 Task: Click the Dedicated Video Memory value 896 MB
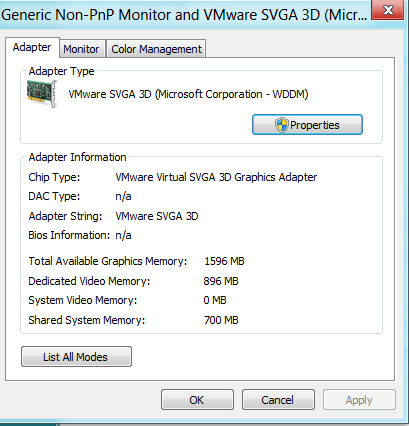click(x=221, y=281)
